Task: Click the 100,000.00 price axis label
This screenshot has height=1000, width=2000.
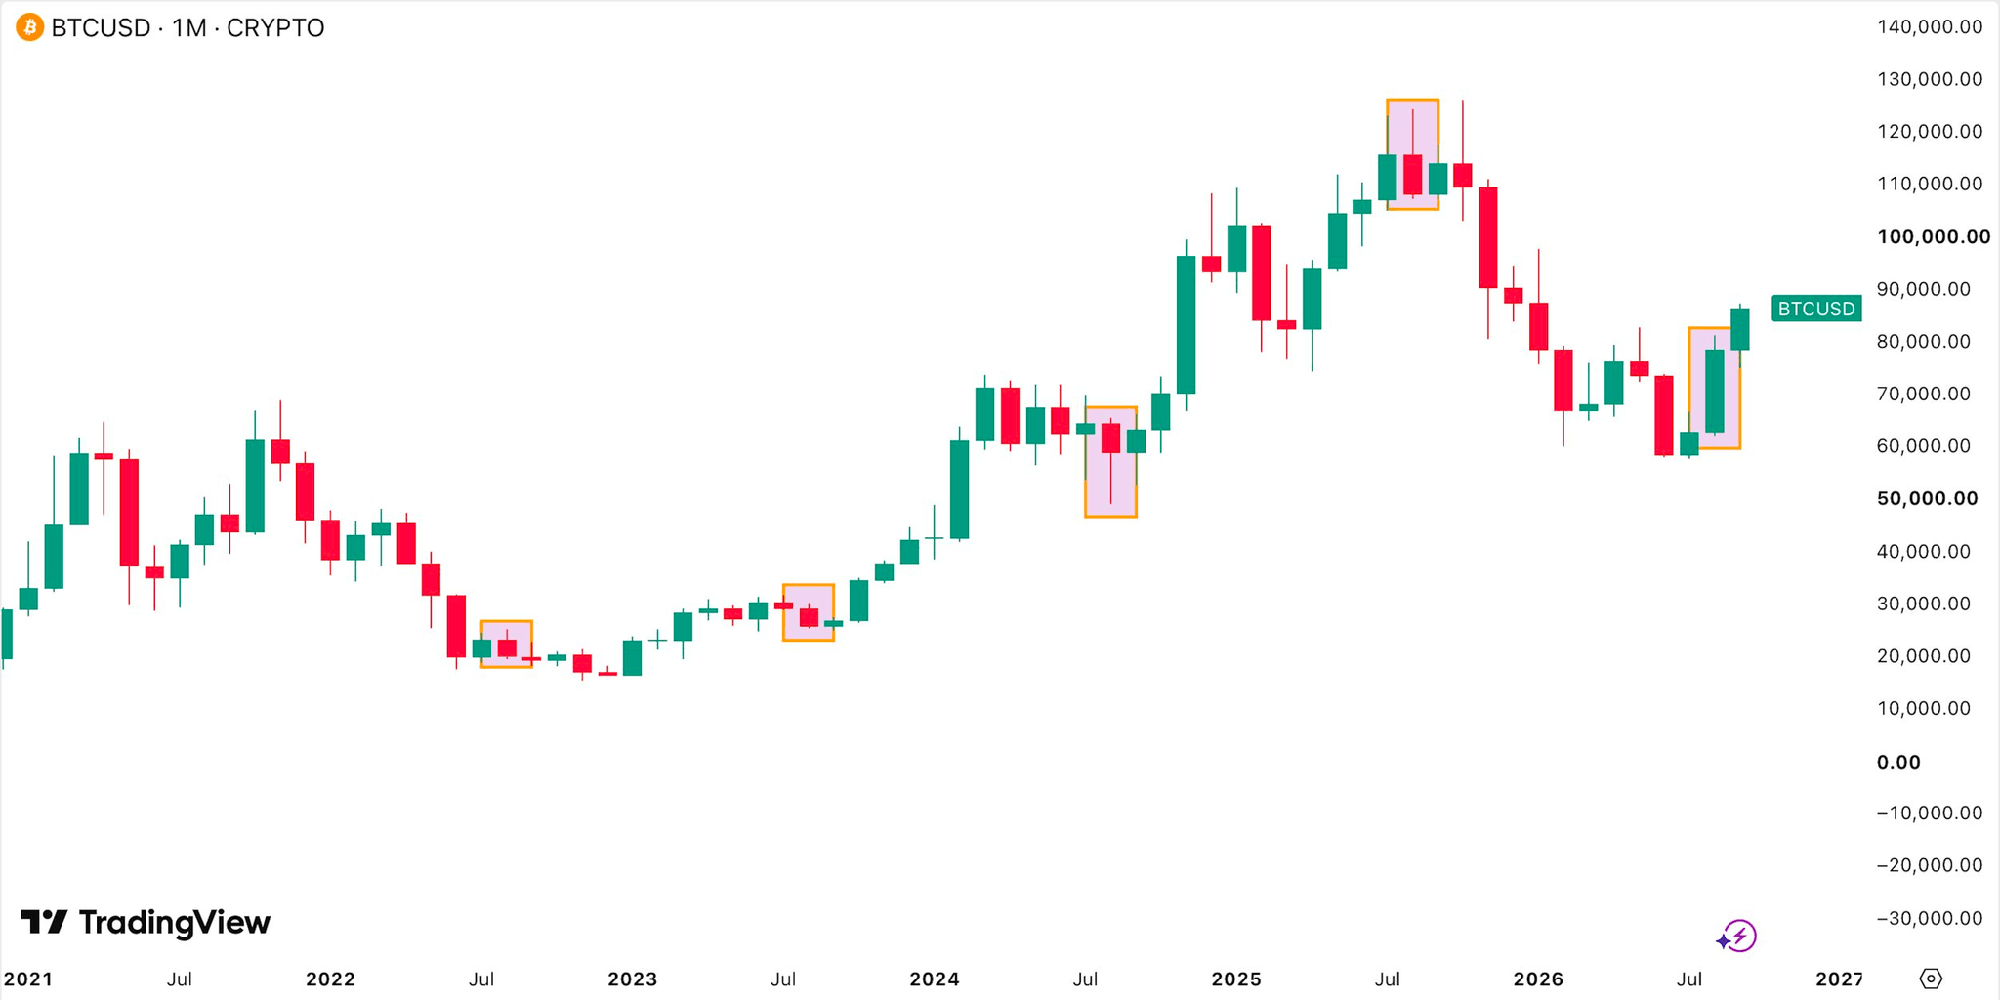Action: 1933,236
